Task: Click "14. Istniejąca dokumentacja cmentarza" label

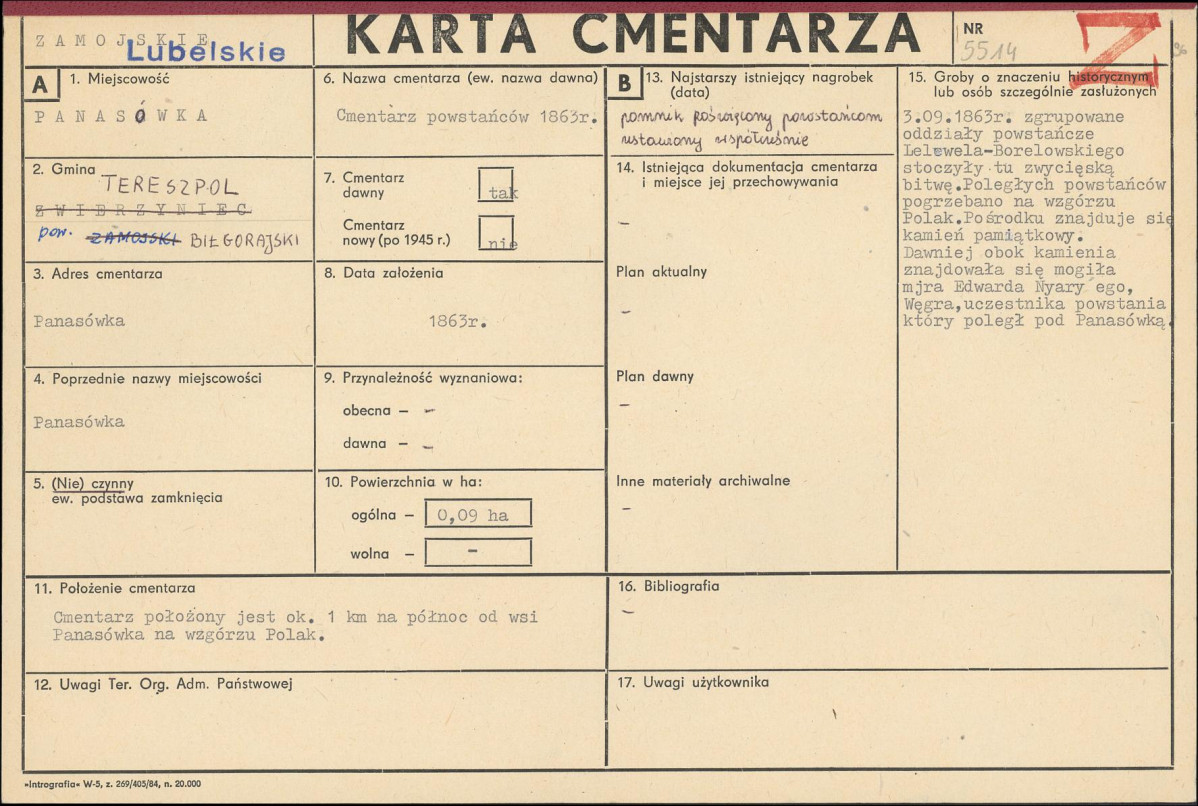Action: click(746, 167)
